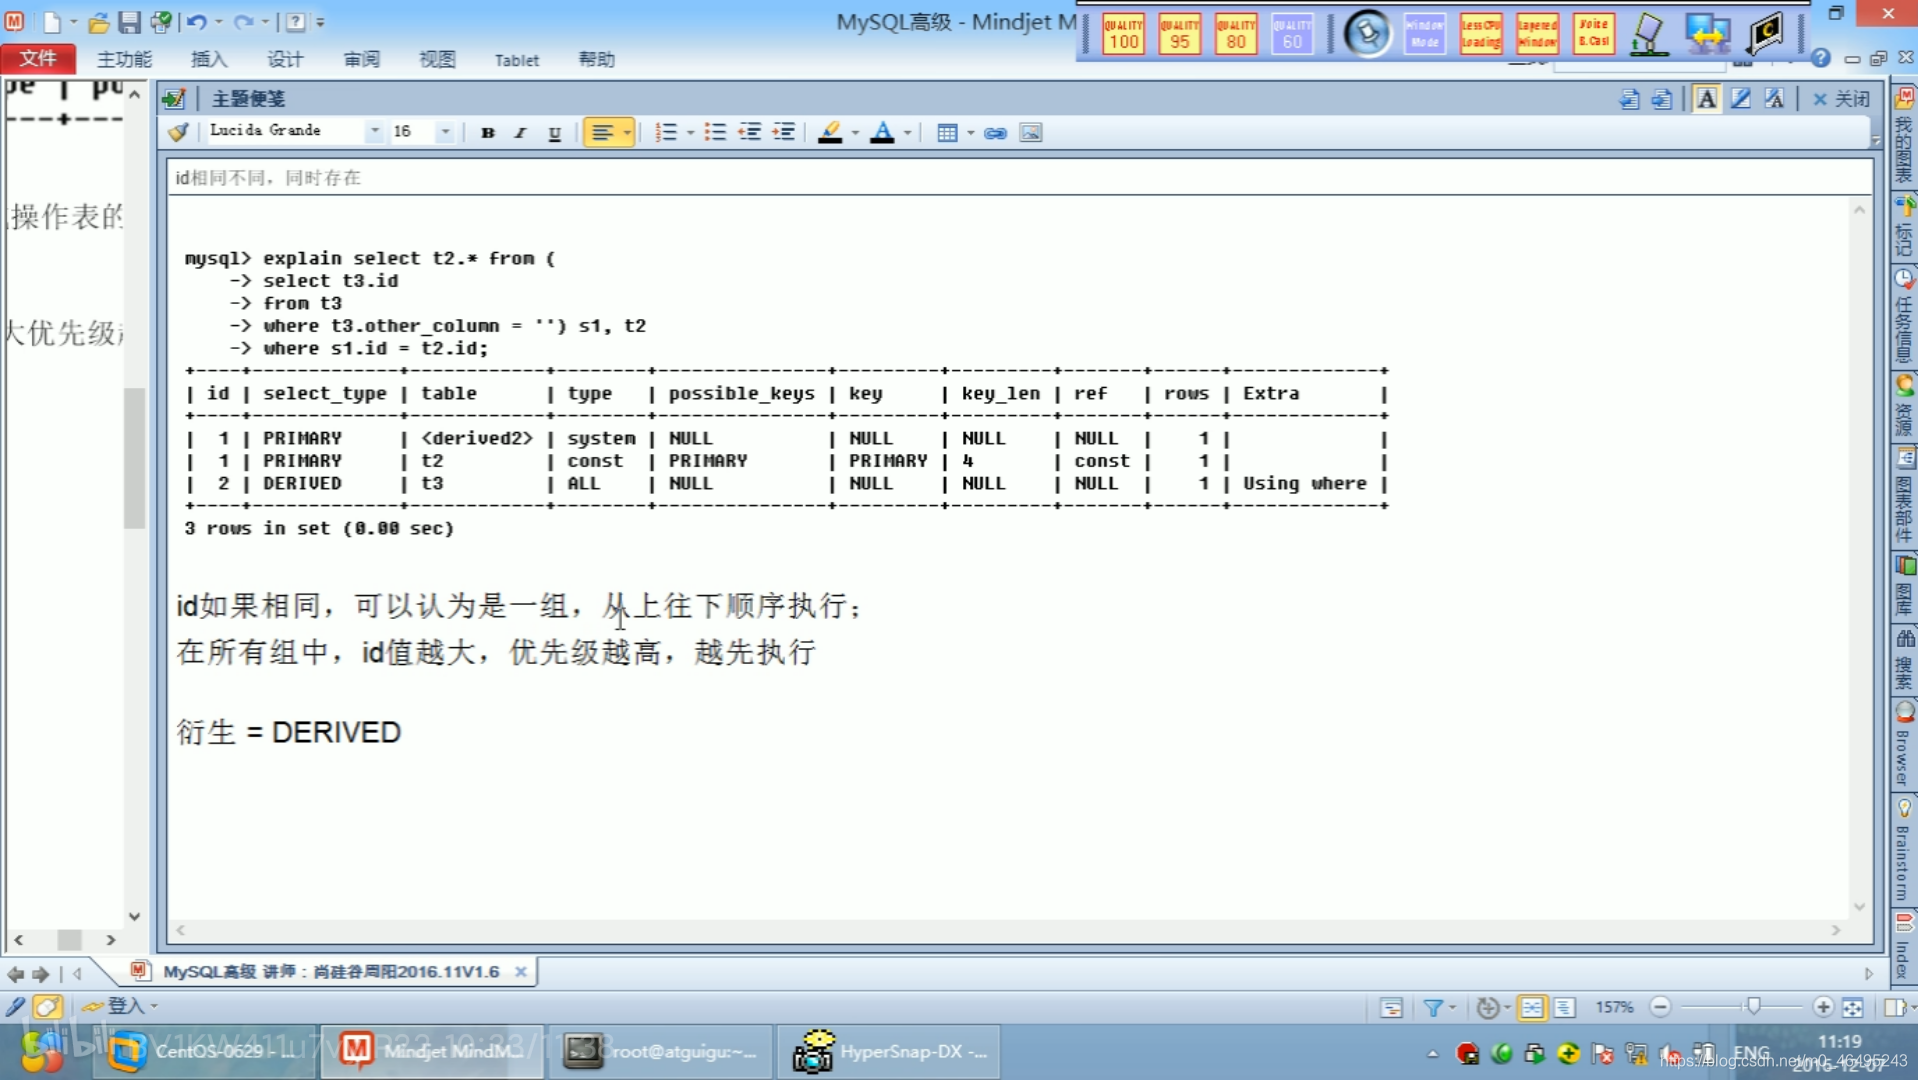Toggle underline formatting
This screenshot has width=1918, height=1080.
pyautogui.click(x=554, y=132)
